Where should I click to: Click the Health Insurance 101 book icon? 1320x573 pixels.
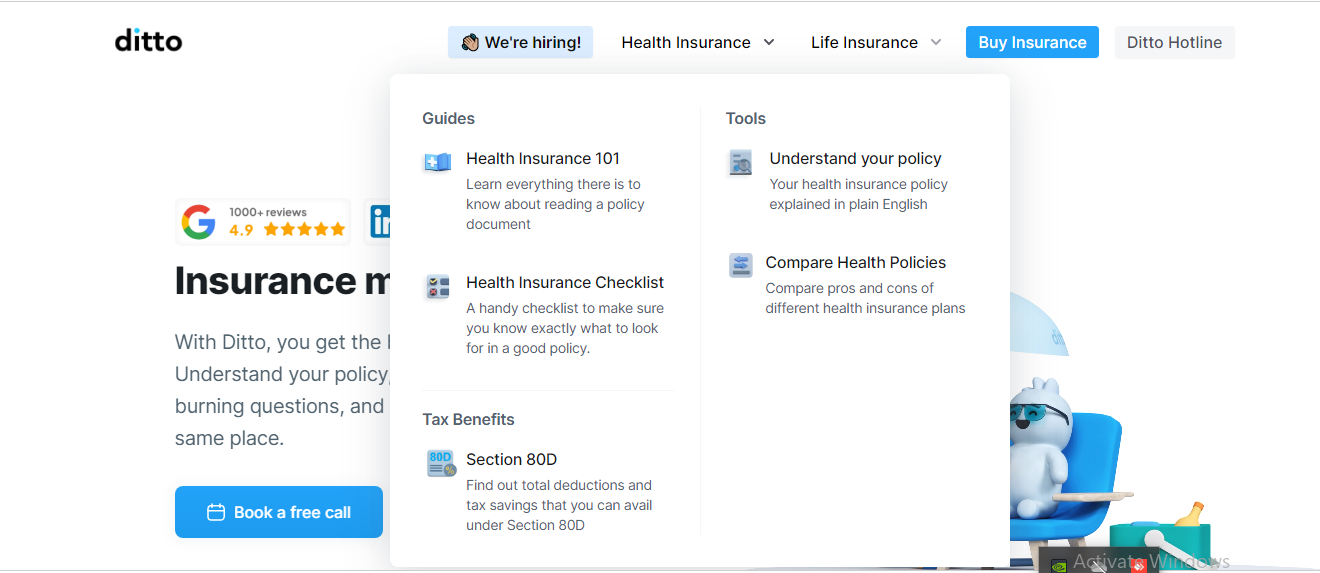[x=437, y=162]
